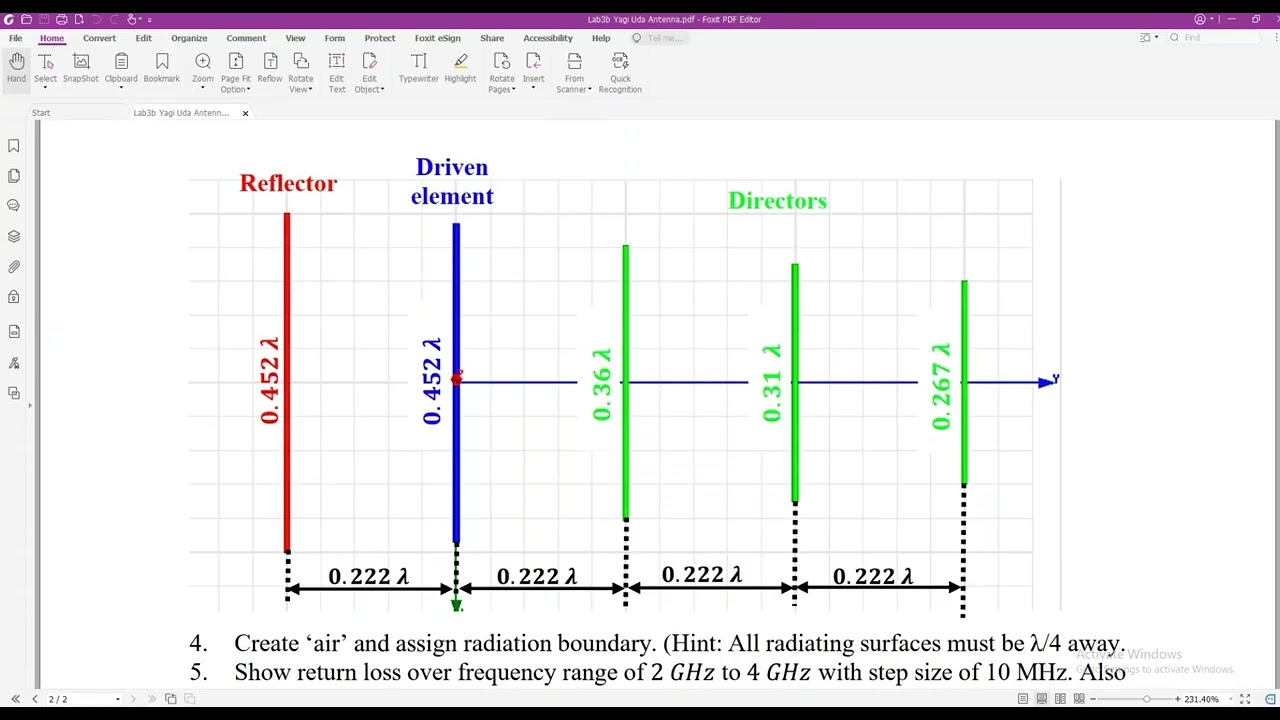Start Edit Text mode
The height and width of the screenshot is (720, 1280).
point(337,73)
